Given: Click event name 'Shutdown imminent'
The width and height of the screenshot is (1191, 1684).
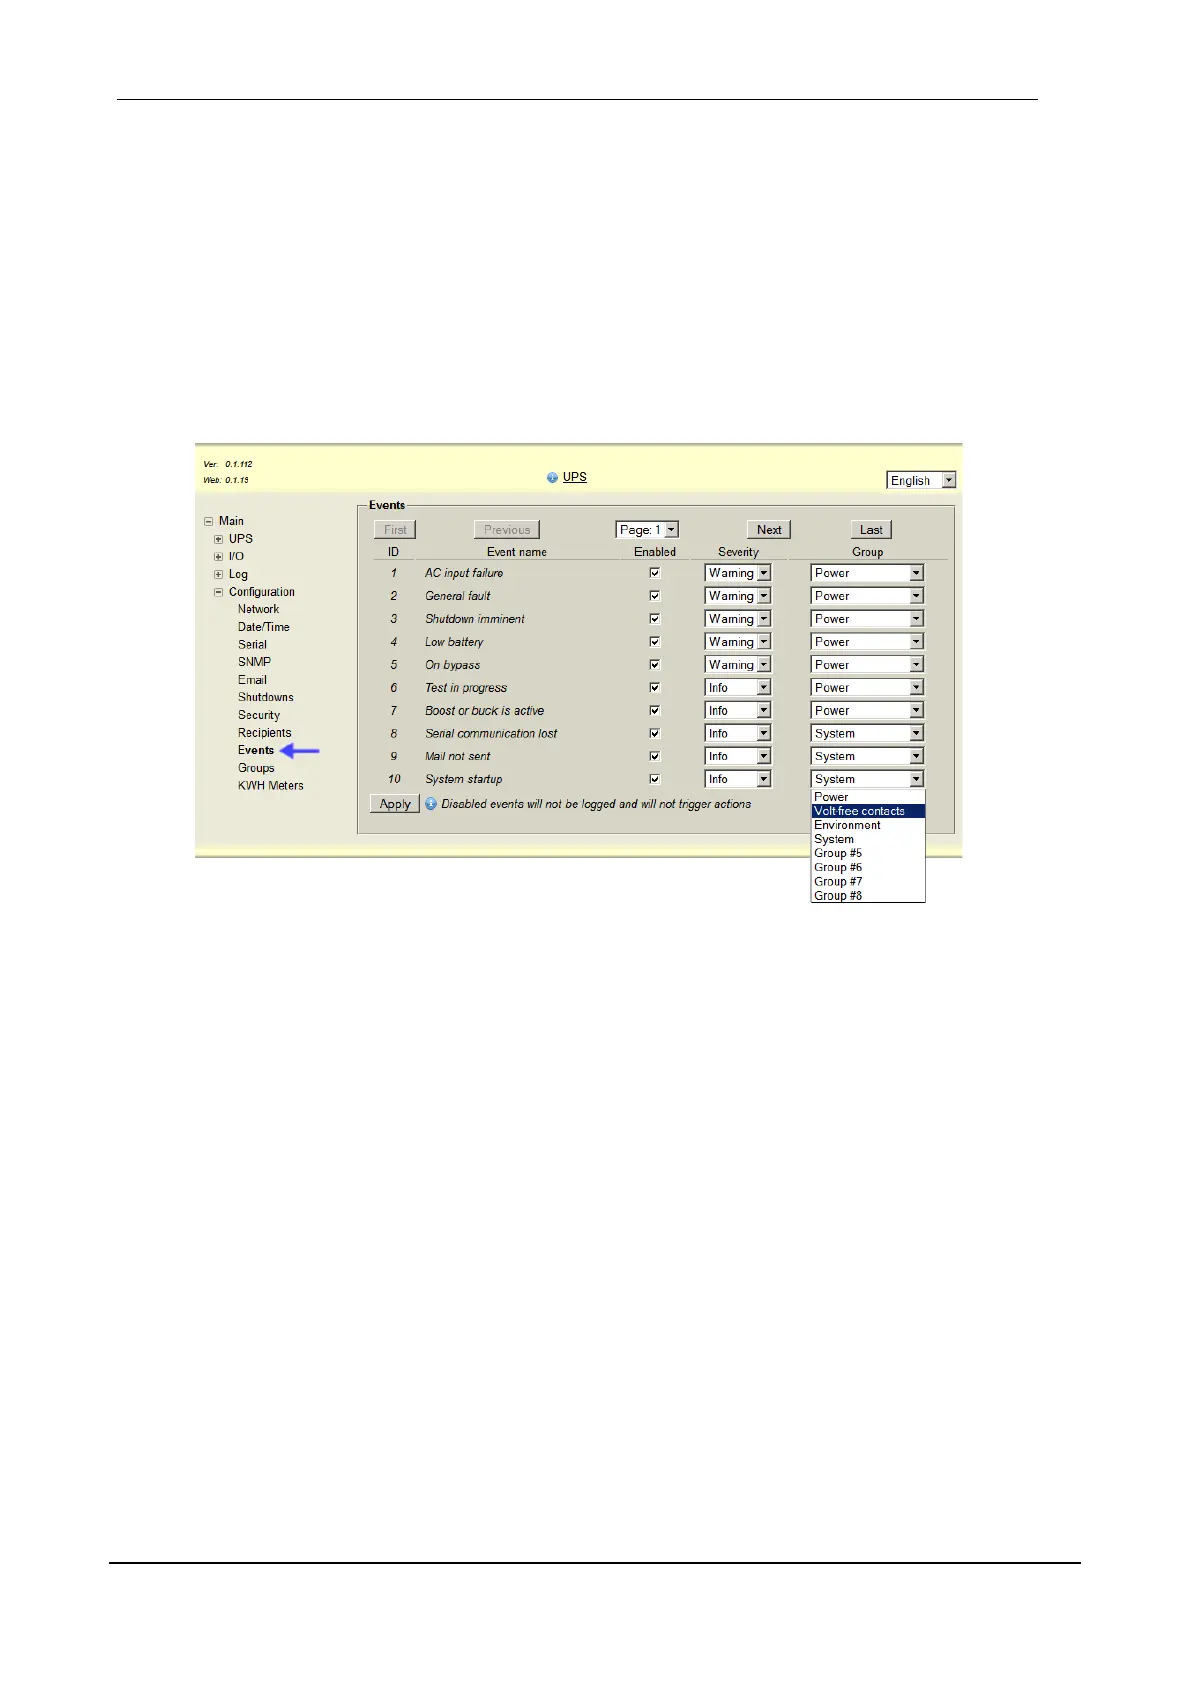Looking at the screenshot, I should (x=474, y=619).
